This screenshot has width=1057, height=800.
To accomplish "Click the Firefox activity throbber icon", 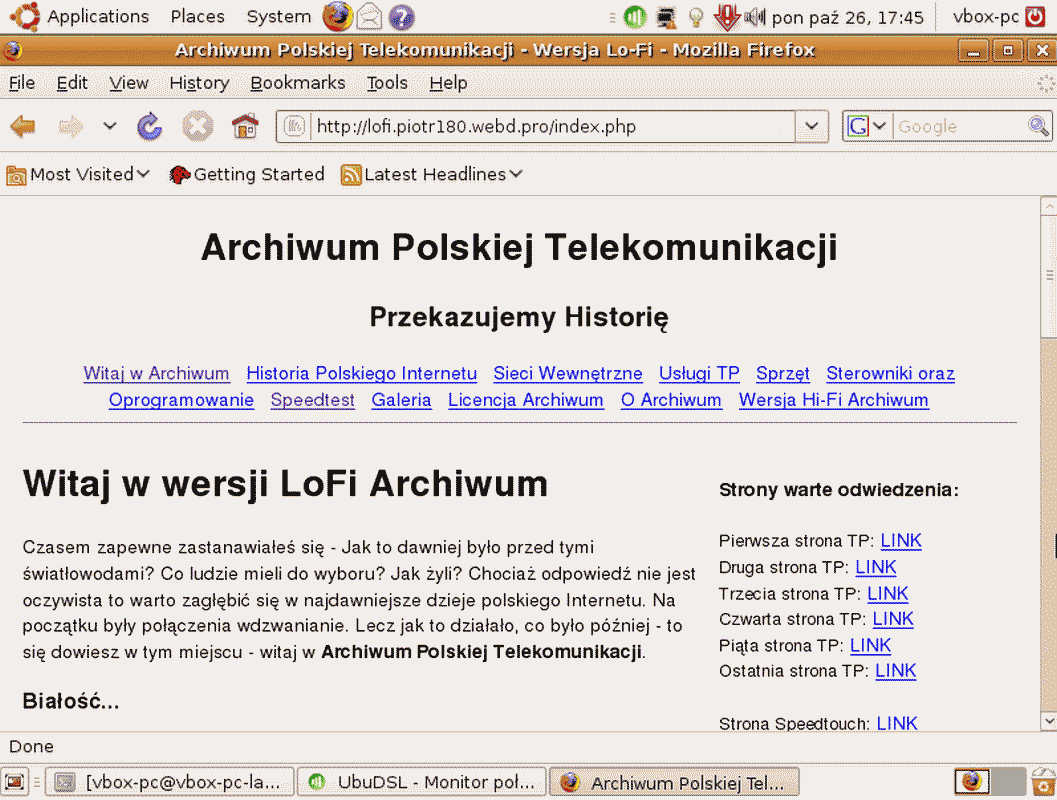I will pyautogui.click(x=1046, y=83).
